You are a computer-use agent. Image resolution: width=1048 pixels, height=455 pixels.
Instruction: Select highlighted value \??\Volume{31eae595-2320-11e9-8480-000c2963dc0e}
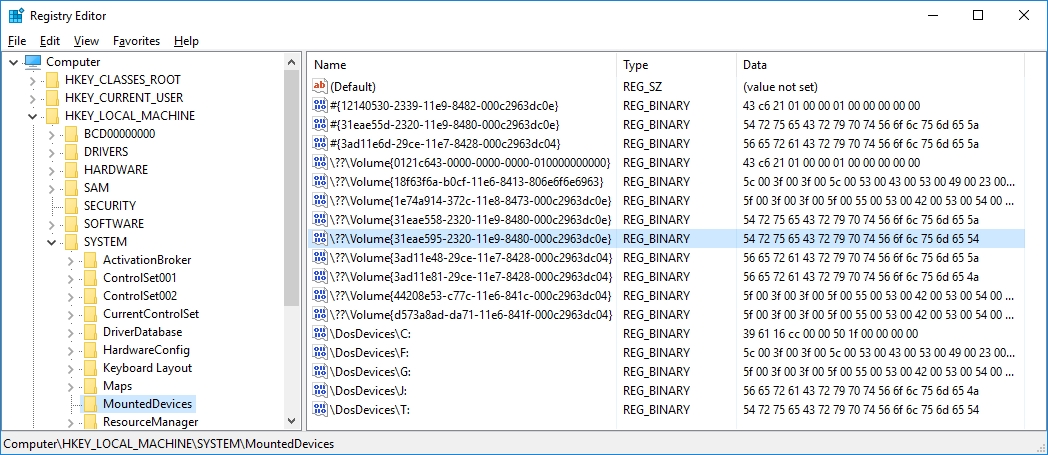(x=471, y=239)
